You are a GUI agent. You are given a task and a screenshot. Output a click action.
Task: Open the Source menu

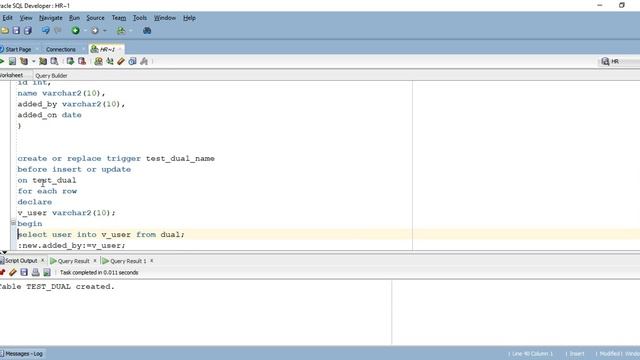tap(95, 18)
